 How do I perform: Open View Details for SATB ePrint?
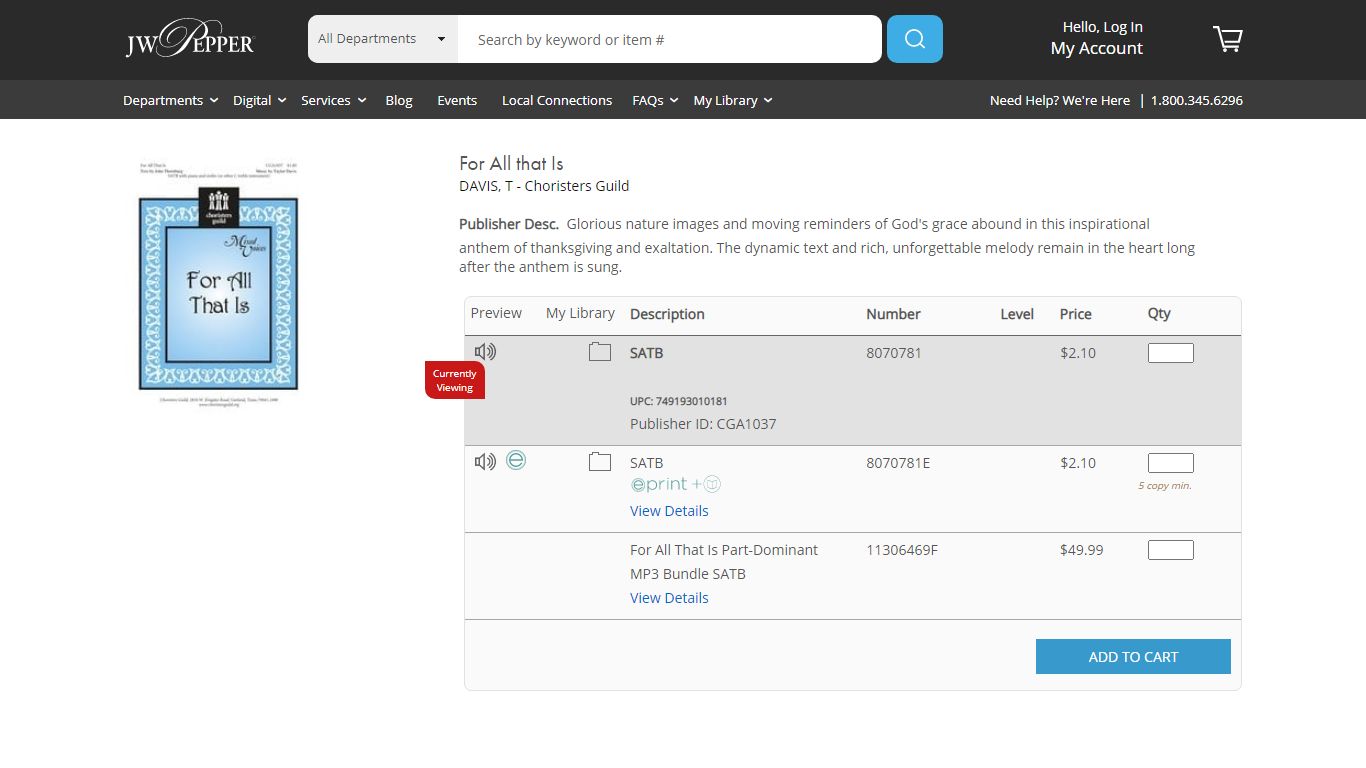click(x=669, y=511)
